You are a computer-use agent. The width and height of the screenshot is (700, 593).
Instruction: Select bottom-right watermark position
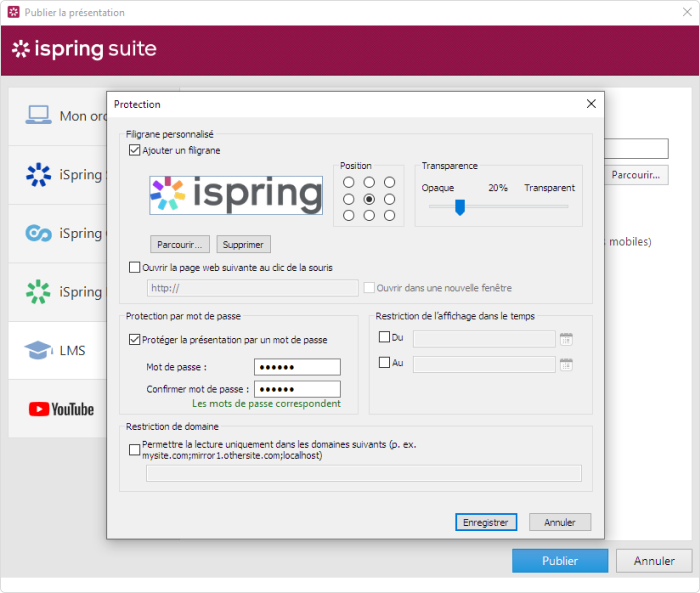click(x=389, y=215)
